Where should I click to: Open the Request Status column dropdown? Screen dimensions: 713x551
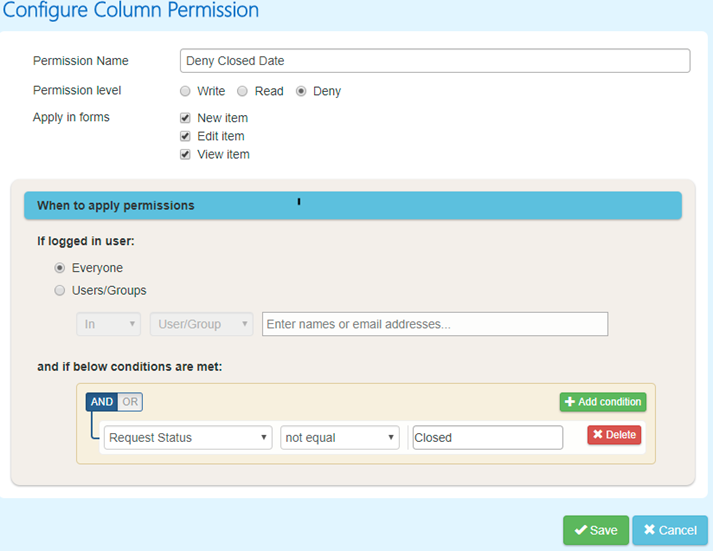pos(188,438)
